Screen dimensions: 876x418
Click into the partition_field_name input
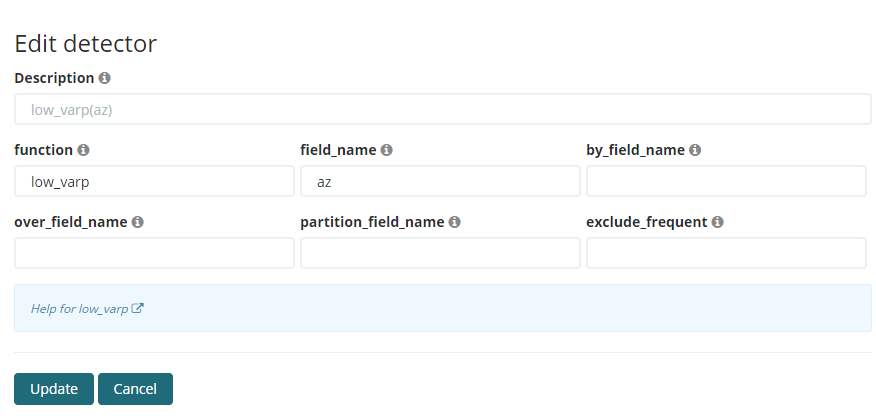click(440, 253)
